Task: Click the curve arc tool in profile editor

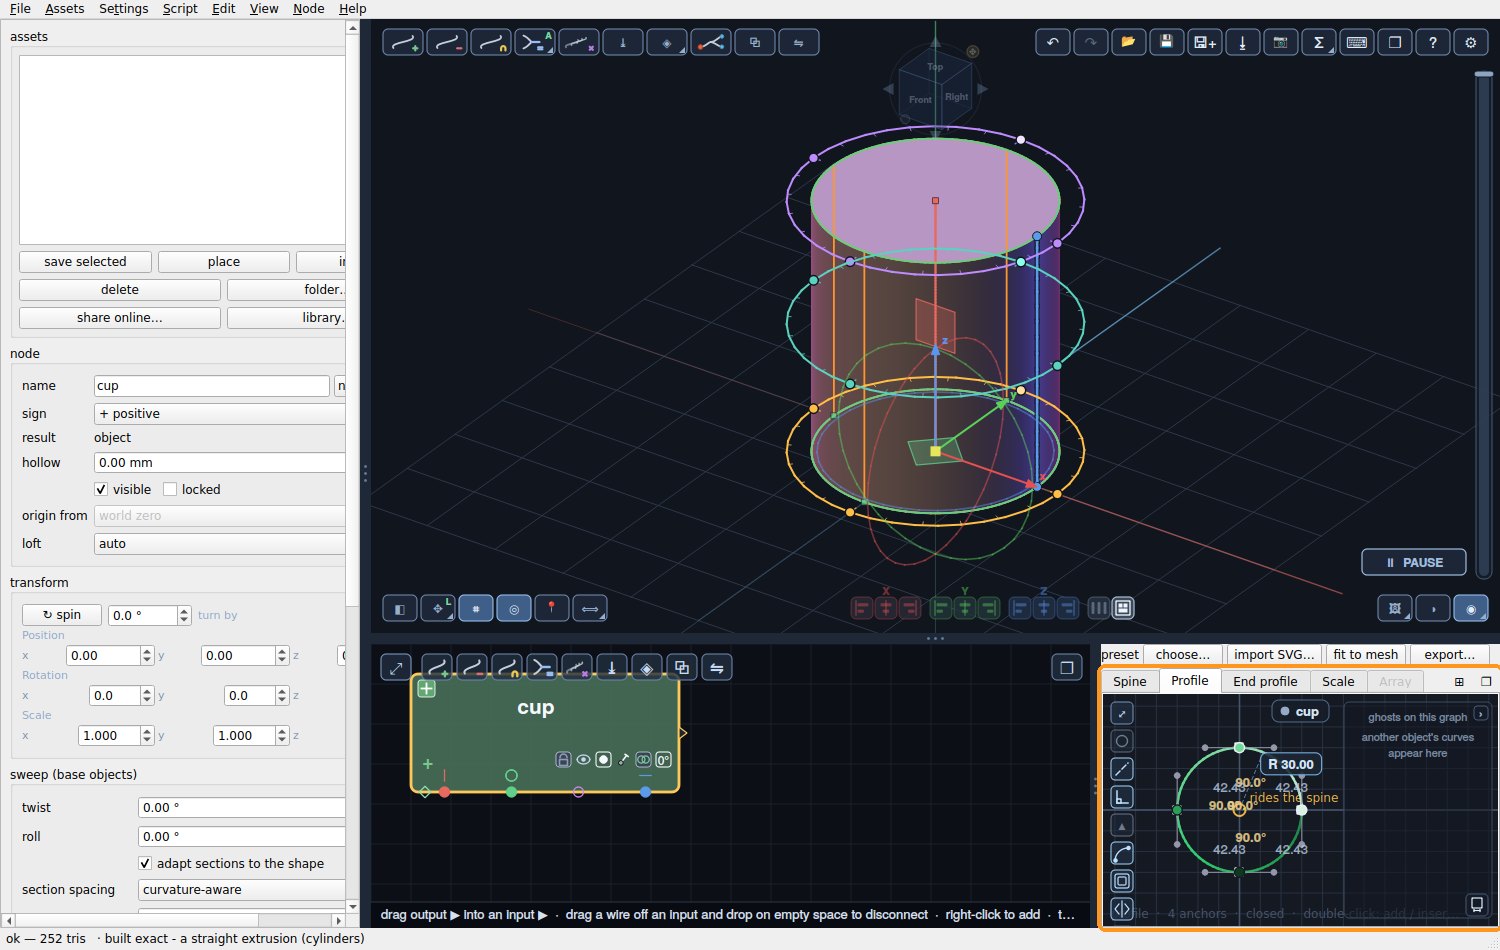Action: point(1122,853)
